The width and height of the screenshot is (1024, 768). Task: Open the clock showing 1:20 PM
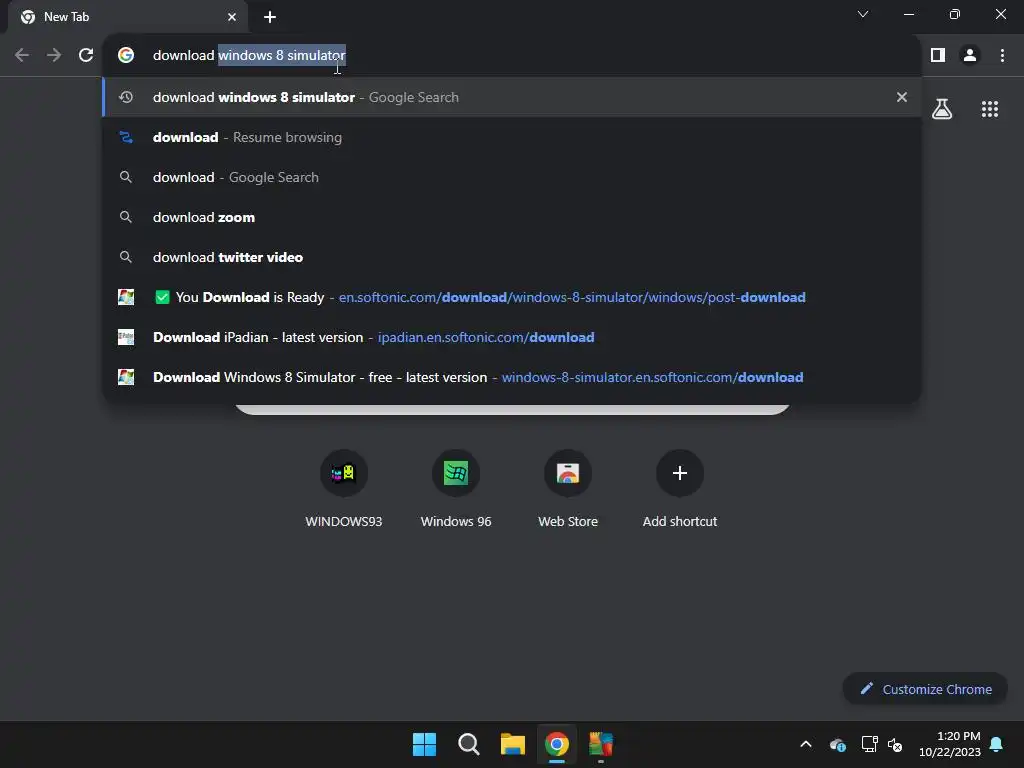(x=950, y=744)
